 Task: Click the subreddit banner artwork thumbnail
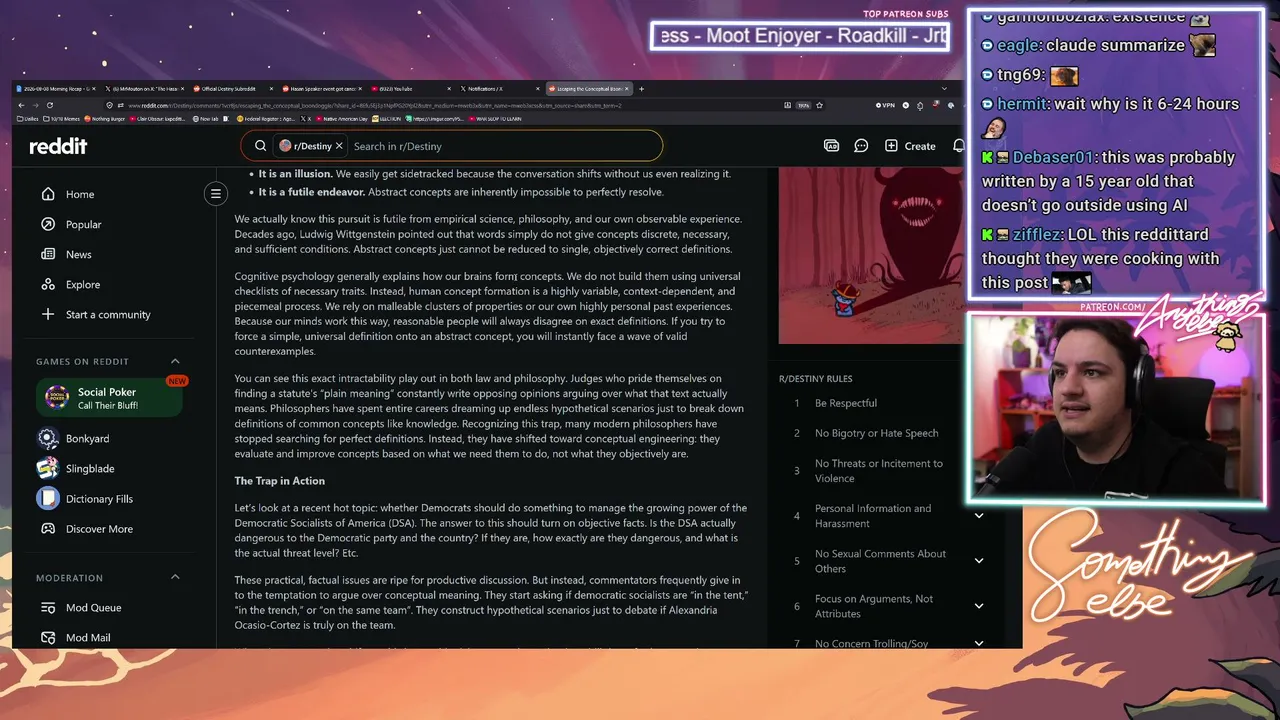coord(871,255)
